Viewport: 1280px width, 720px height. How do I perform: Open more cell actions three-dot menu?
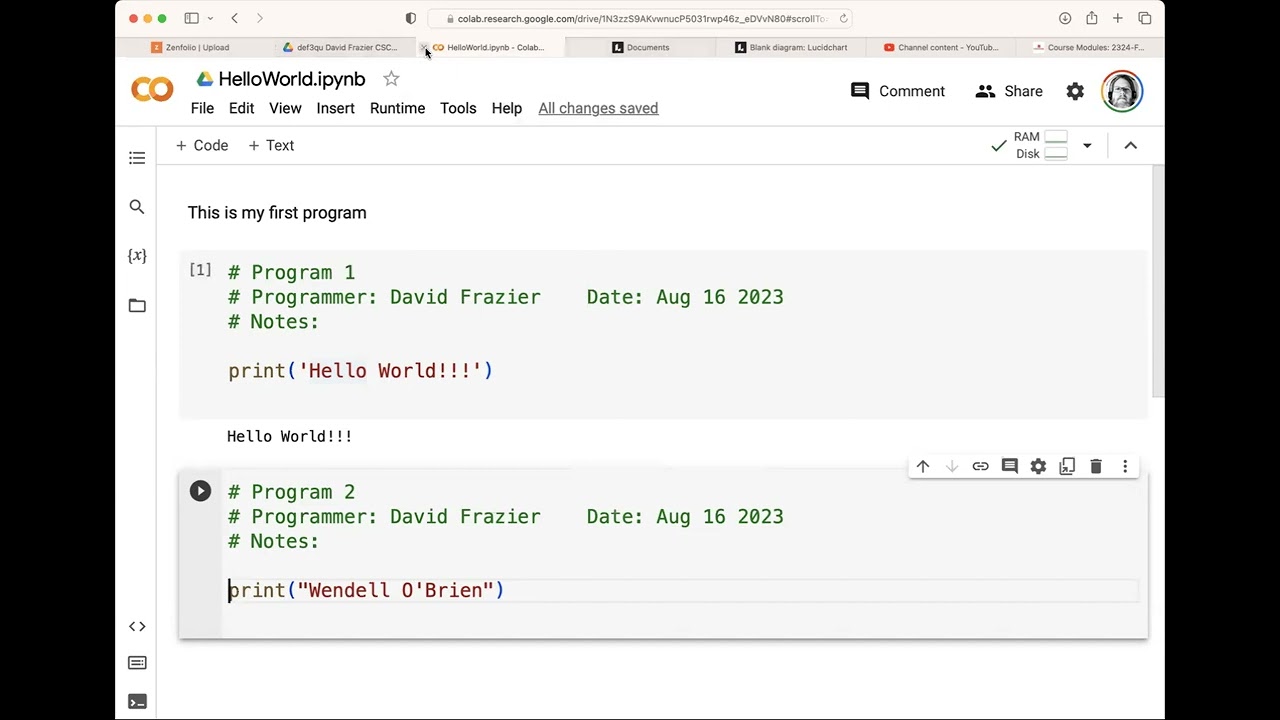pos(1125,467)
